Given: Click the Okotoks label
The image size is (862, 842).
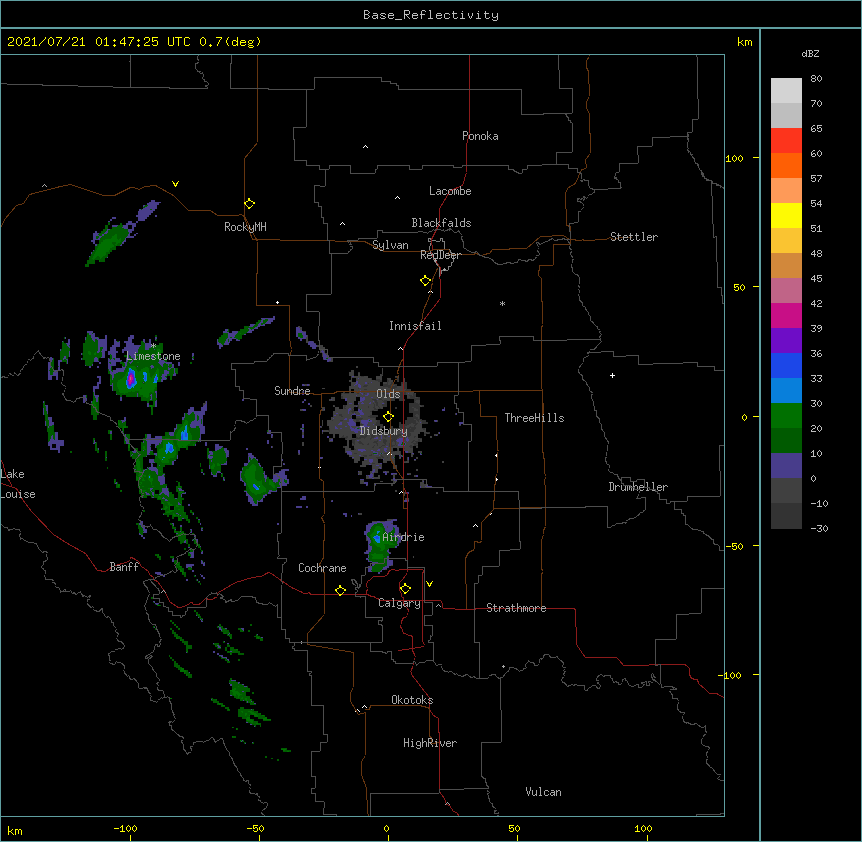Looking at the screenshot, I should (412, 700).
